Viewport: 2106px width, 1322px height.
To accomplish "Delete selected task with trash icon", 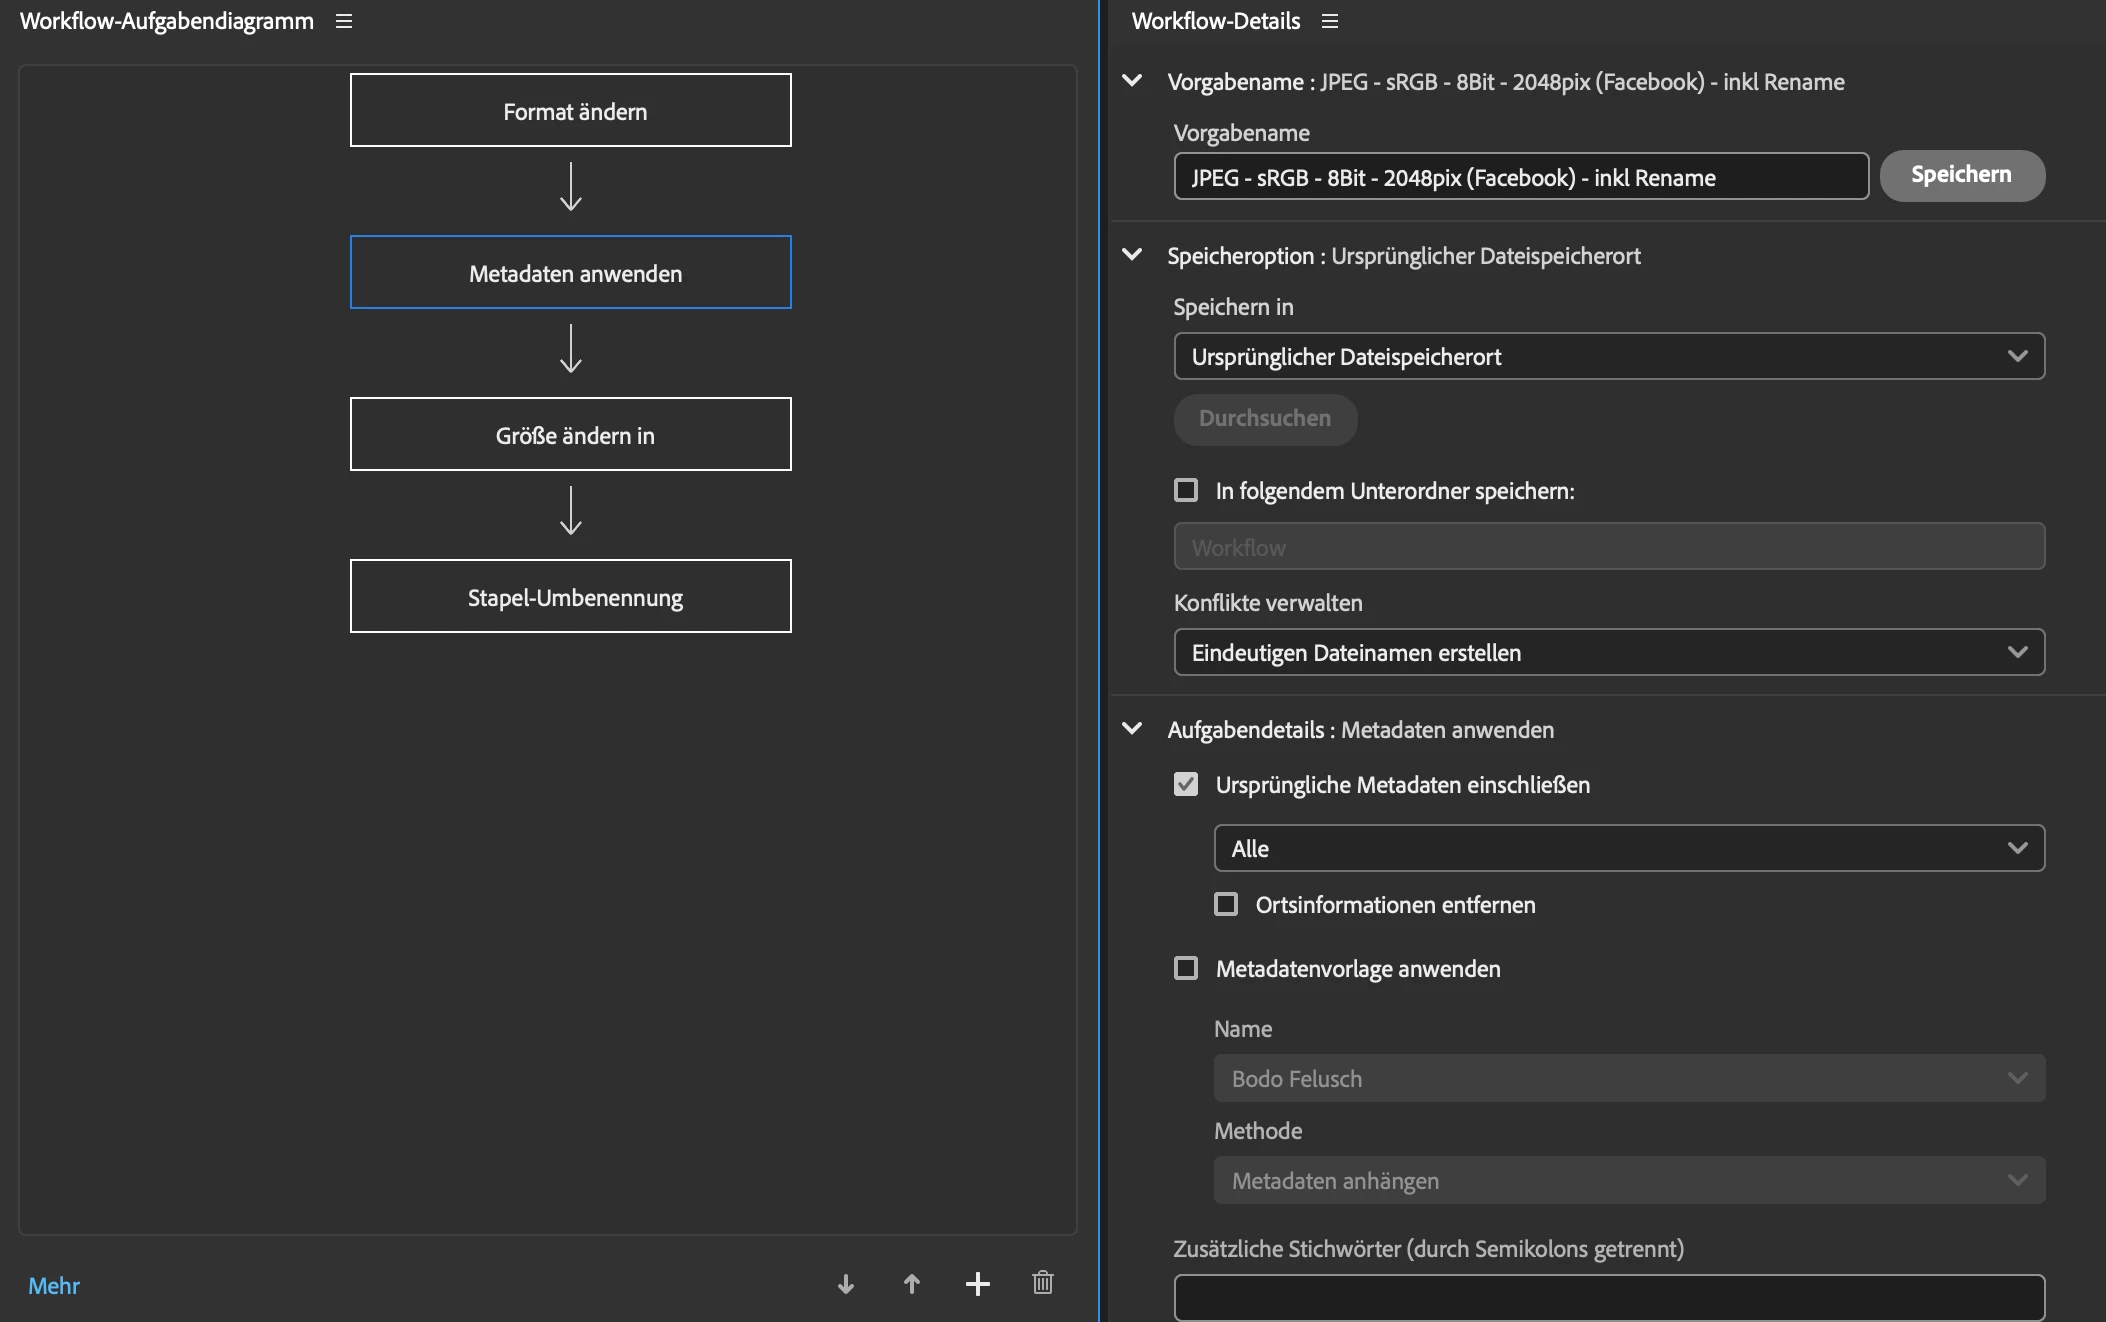I will click(x=1042, y=1283).
